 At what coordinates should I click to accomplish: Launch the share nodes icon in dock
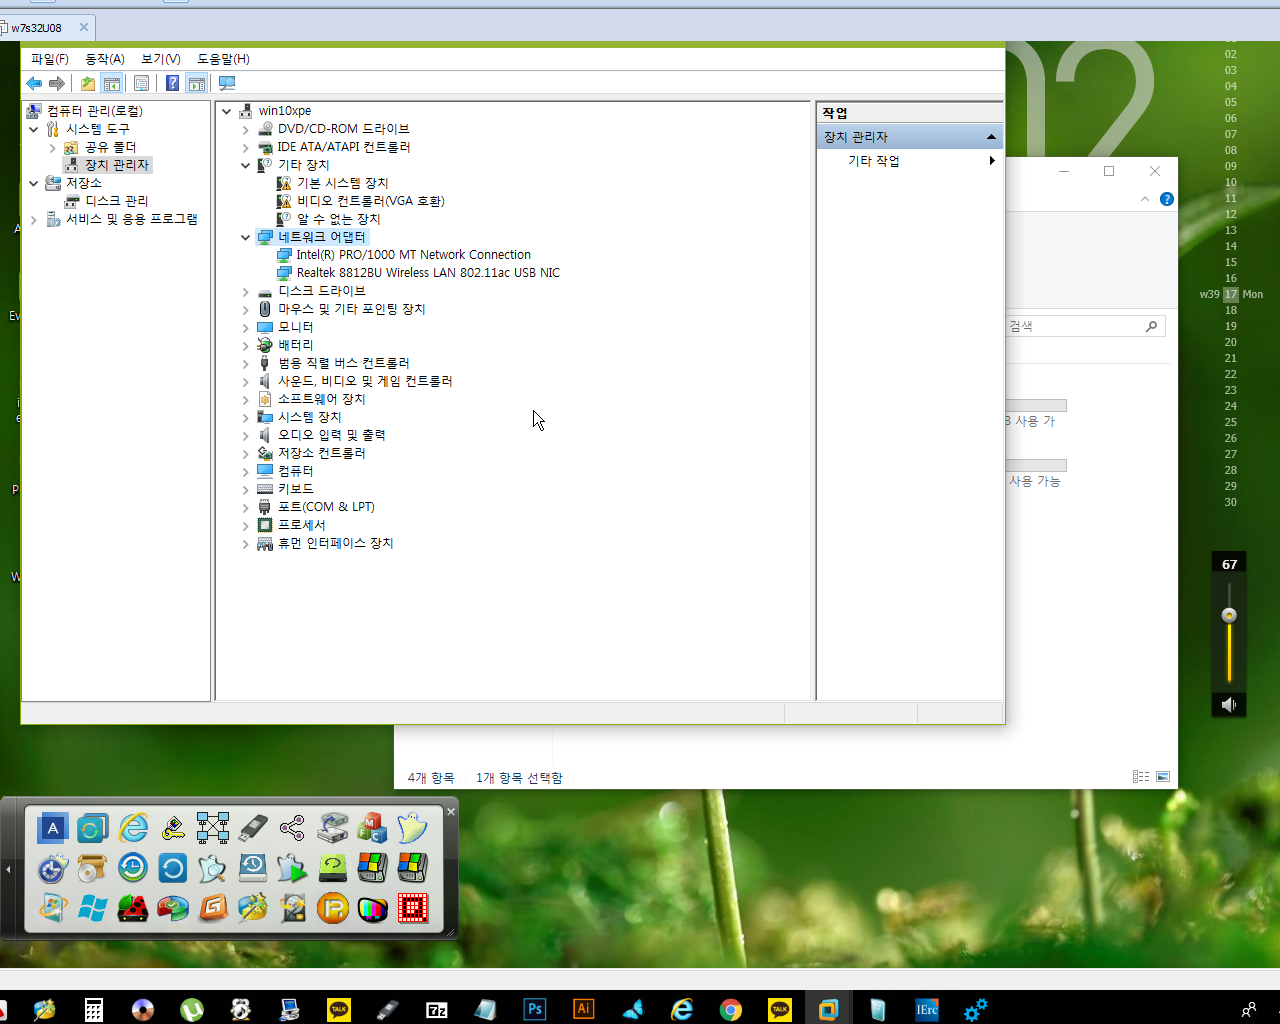click(x=292, y=828)
